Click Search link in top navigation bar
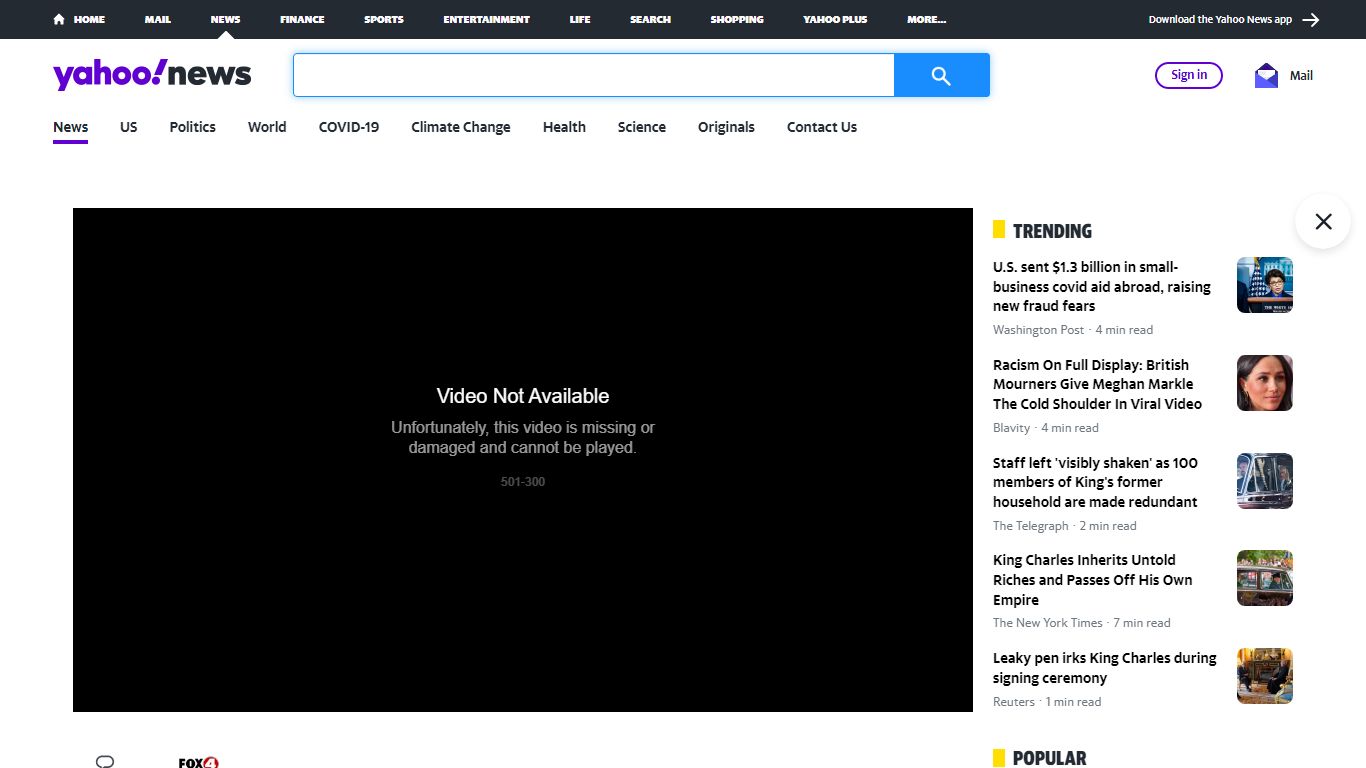Viewport: 1366px width, 768px height. click(x=650, y=19)
